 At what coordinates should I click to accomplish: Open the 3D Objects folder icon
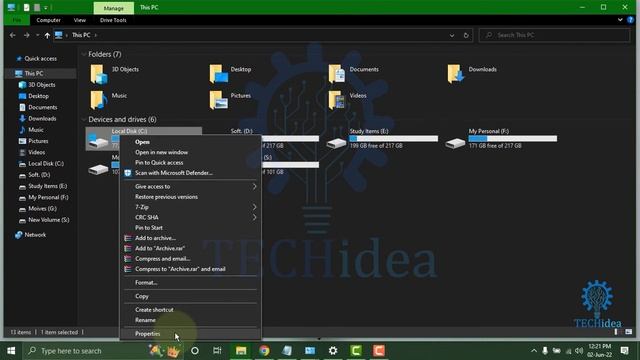(99, 74)
